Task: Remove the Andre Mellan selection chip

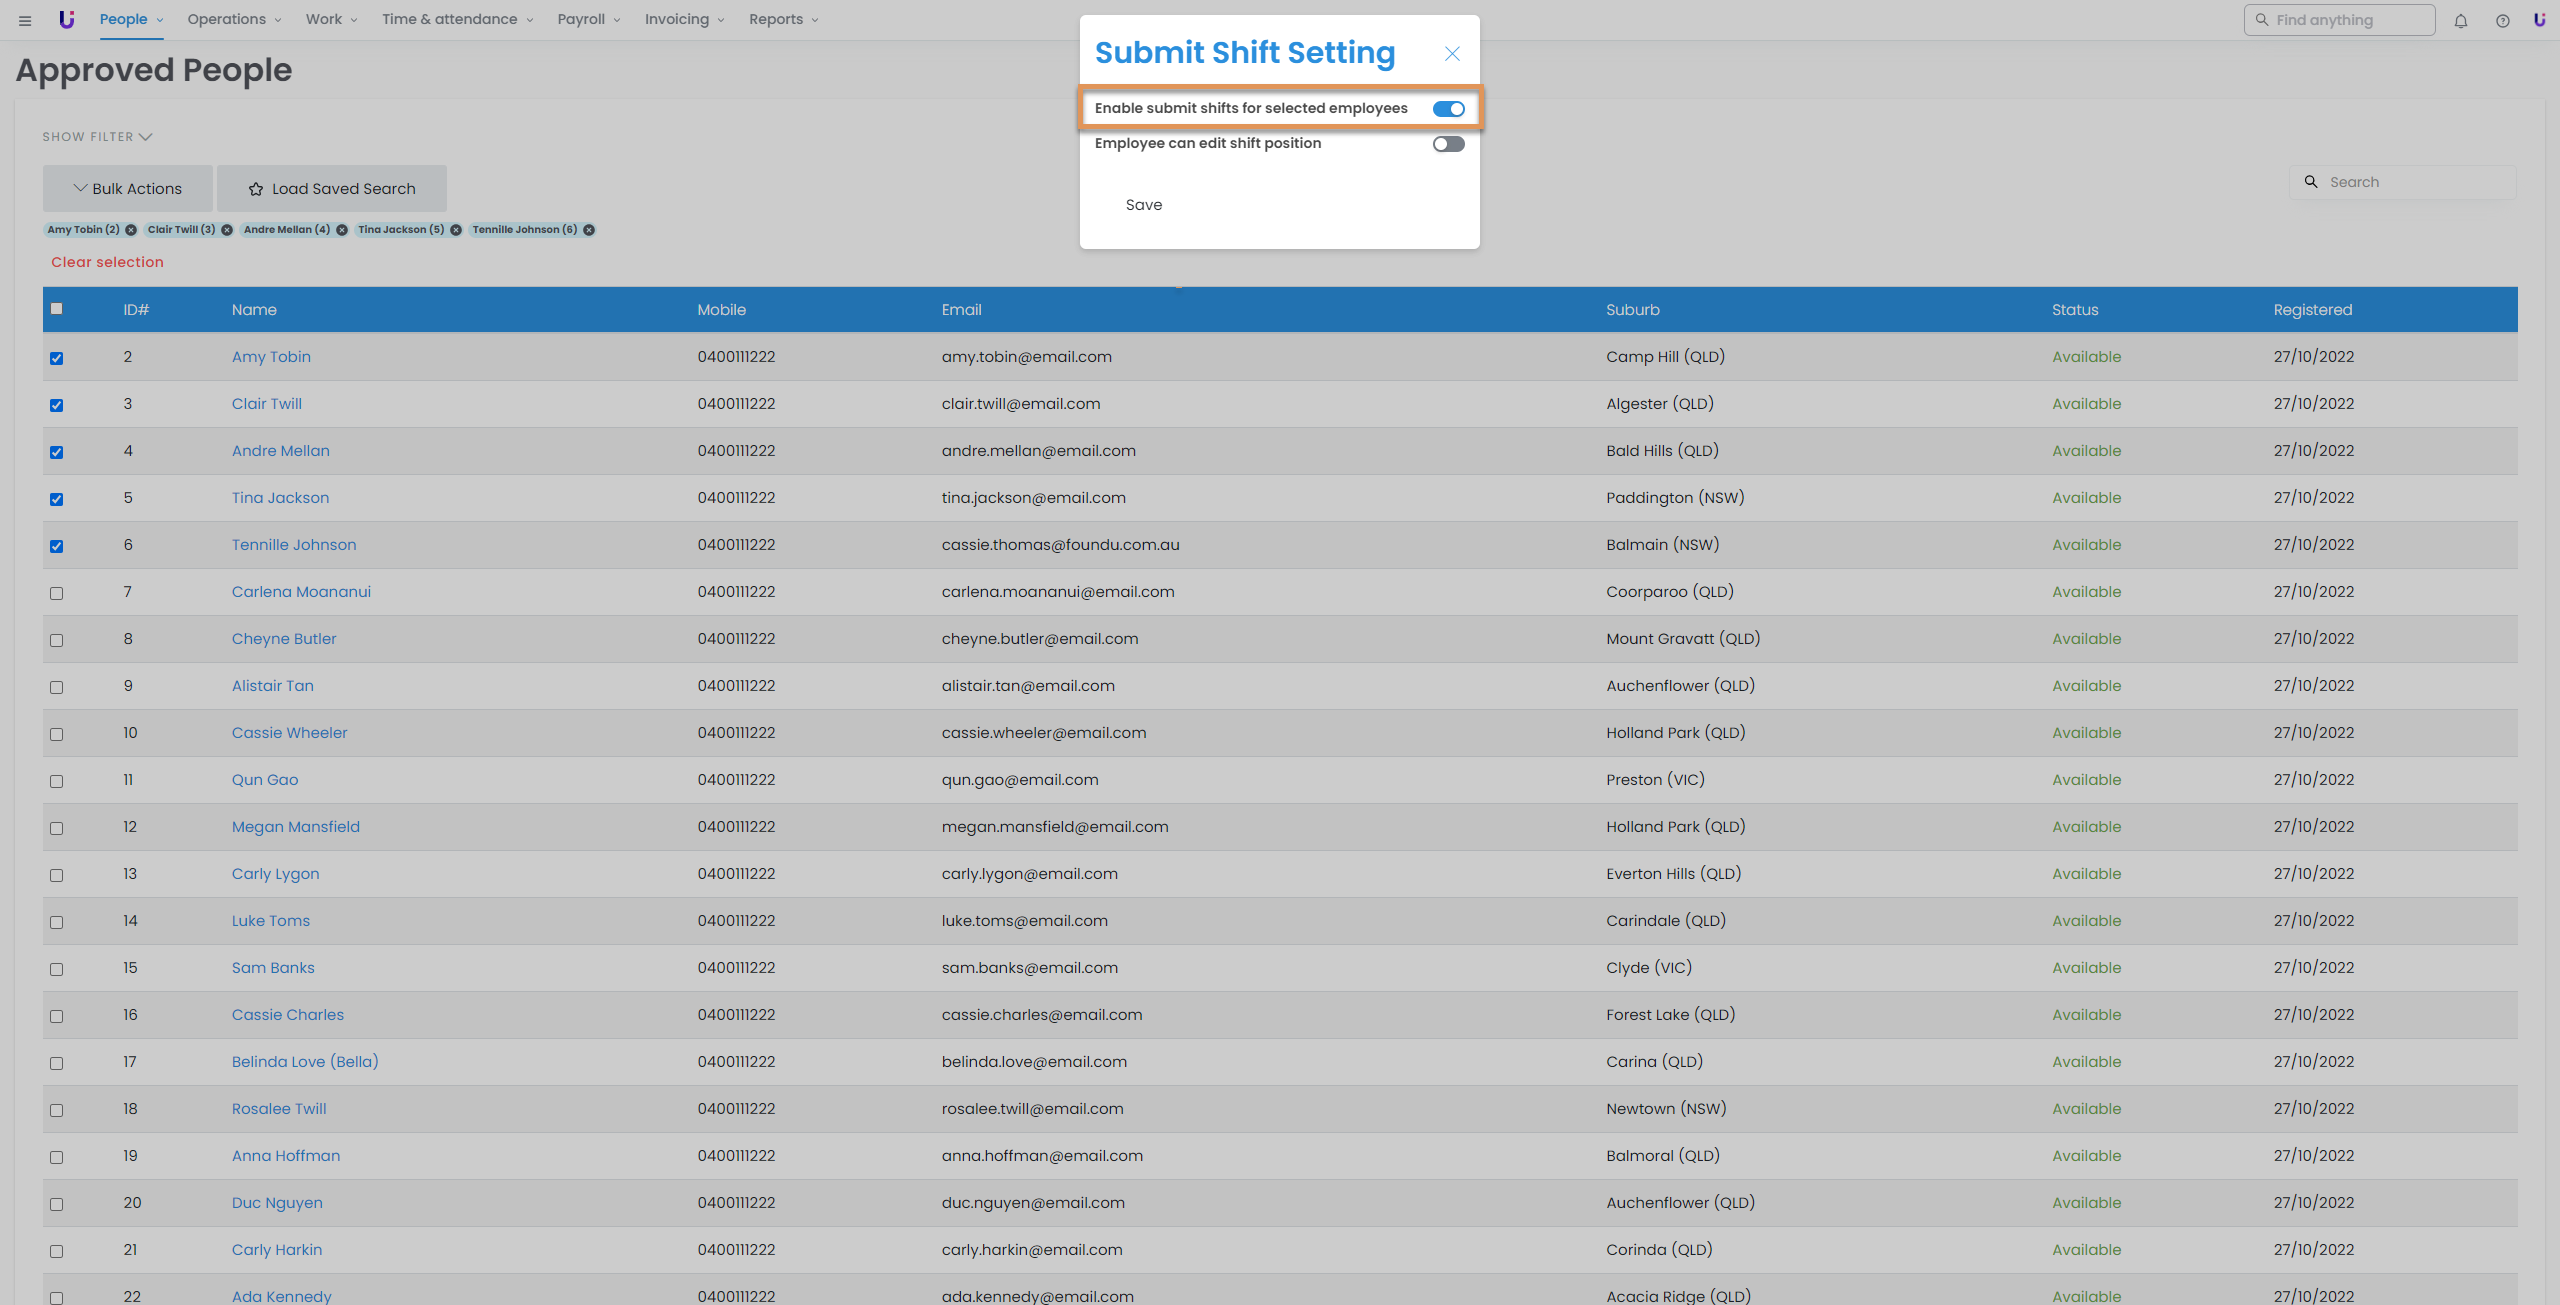Action: [x=342, y=230]
